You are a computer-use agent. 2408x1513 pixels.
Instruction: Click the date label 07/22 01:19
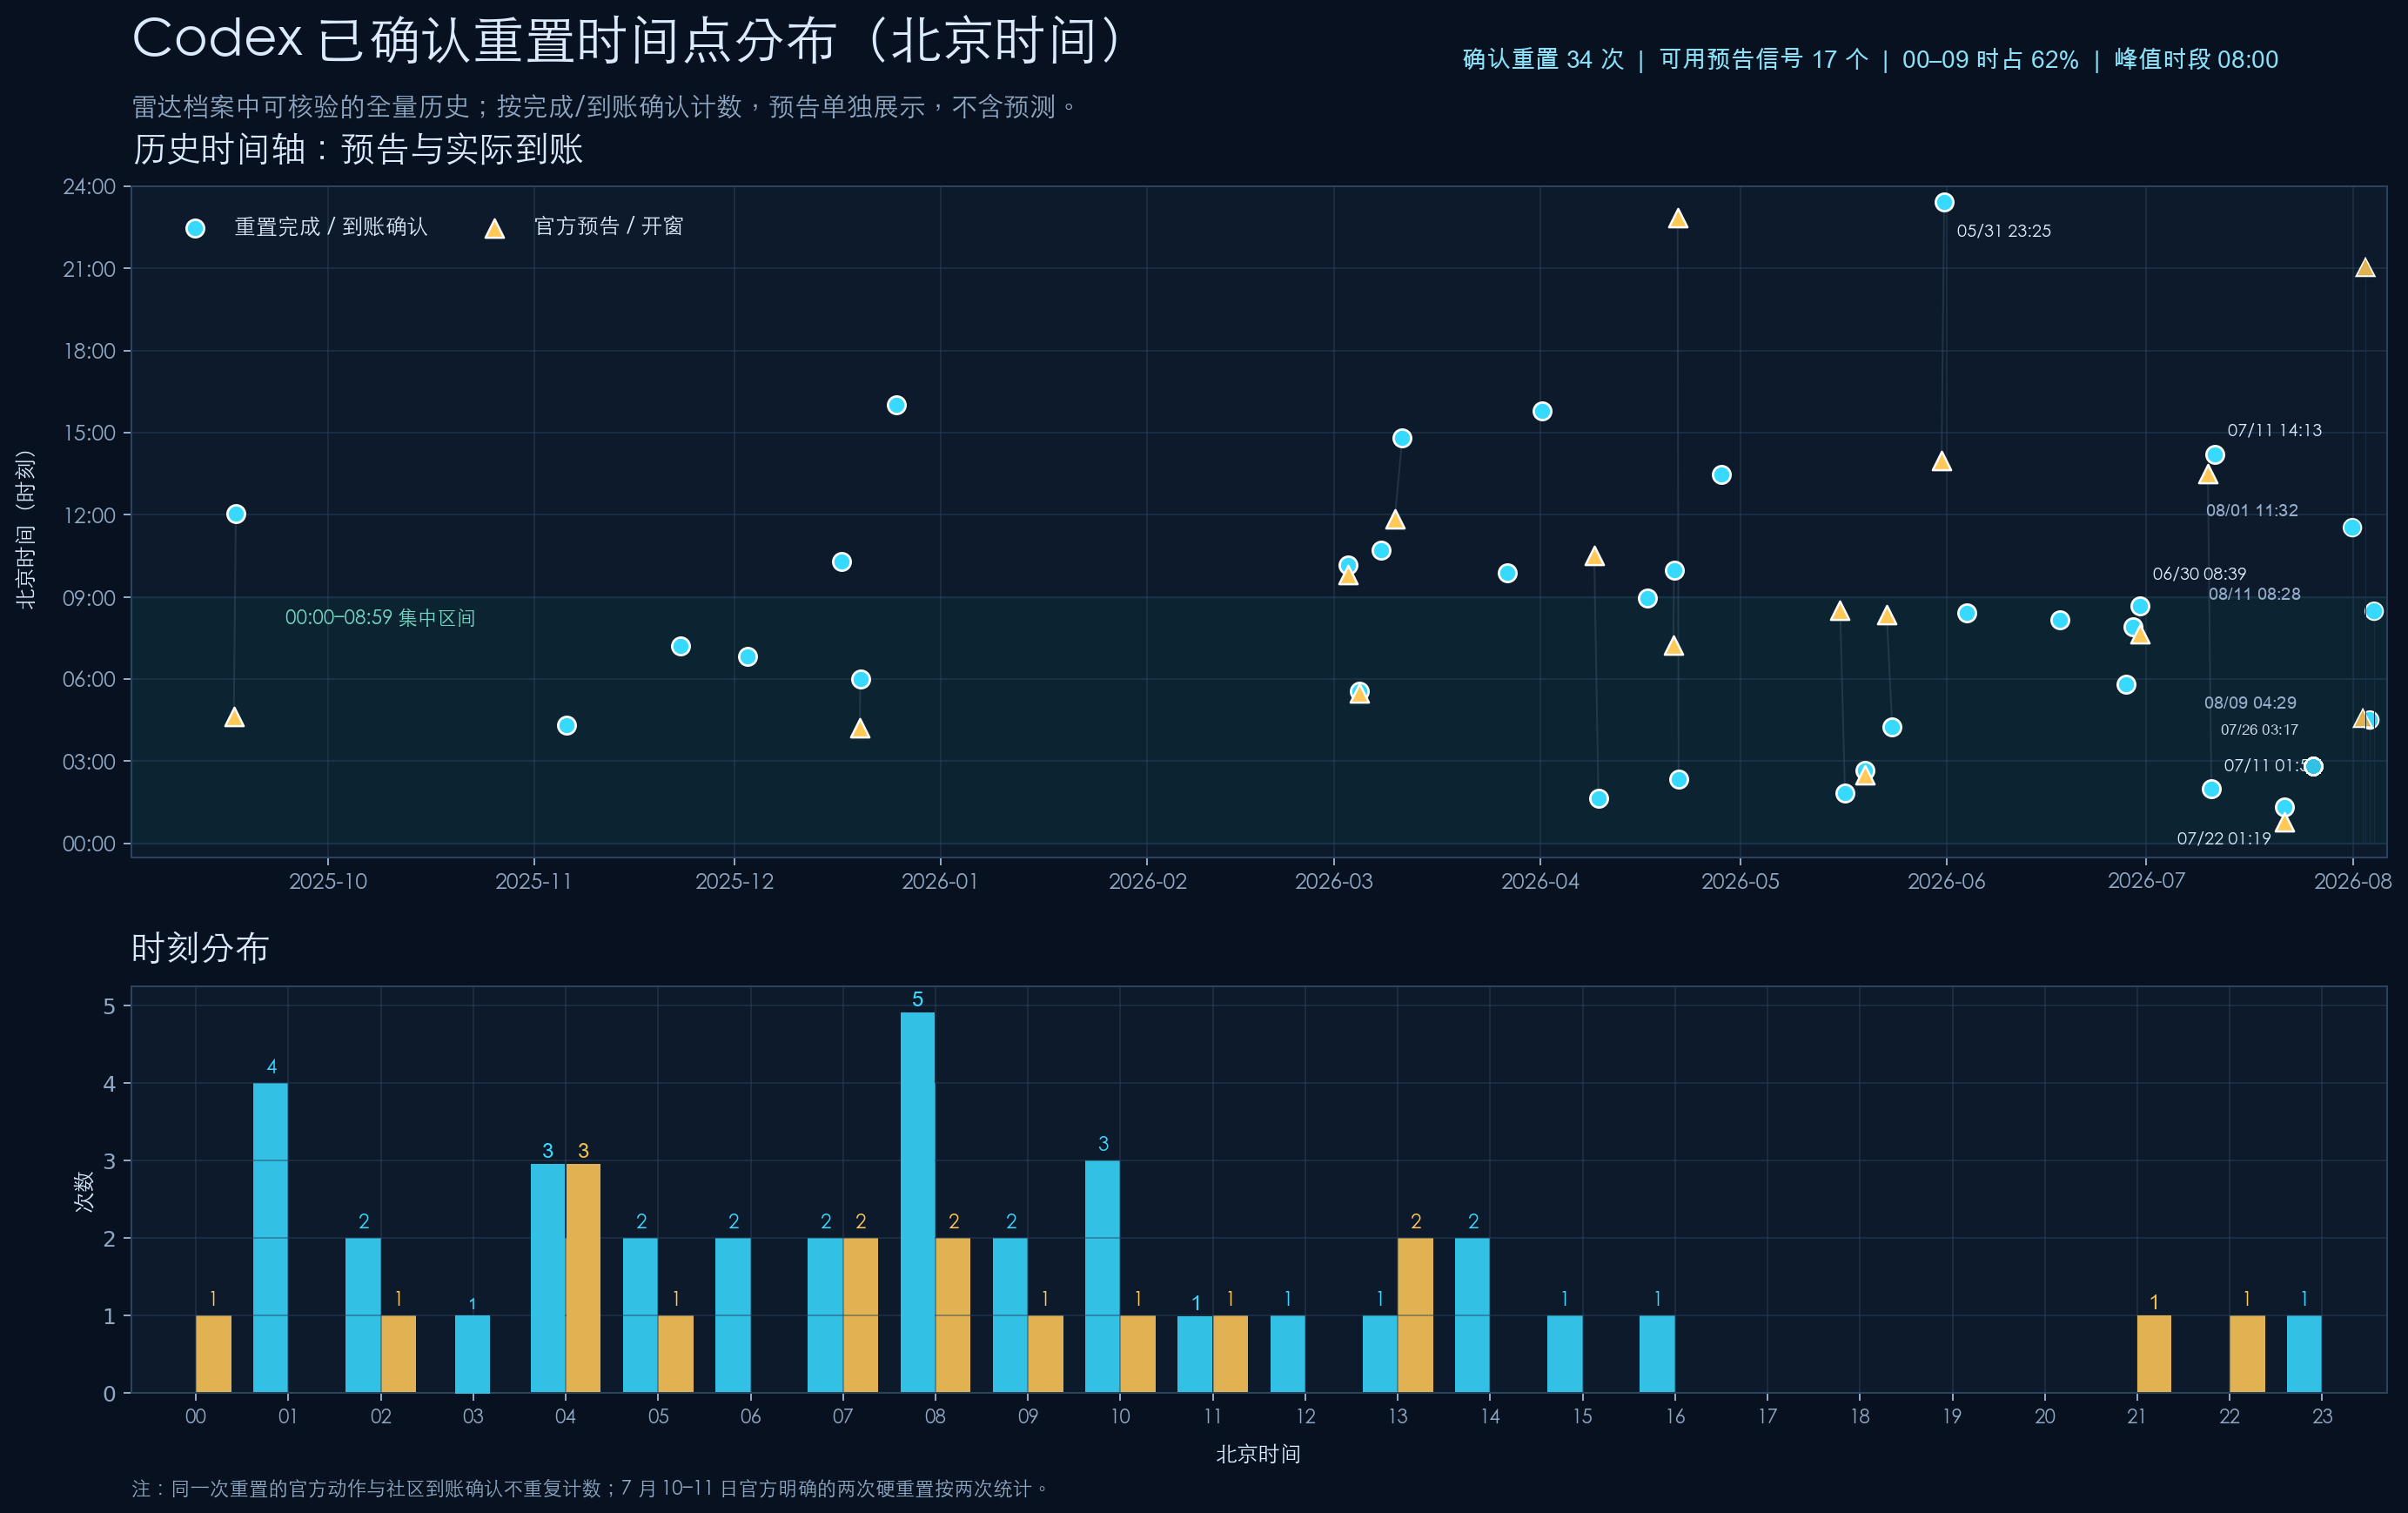pos(2224,838)
